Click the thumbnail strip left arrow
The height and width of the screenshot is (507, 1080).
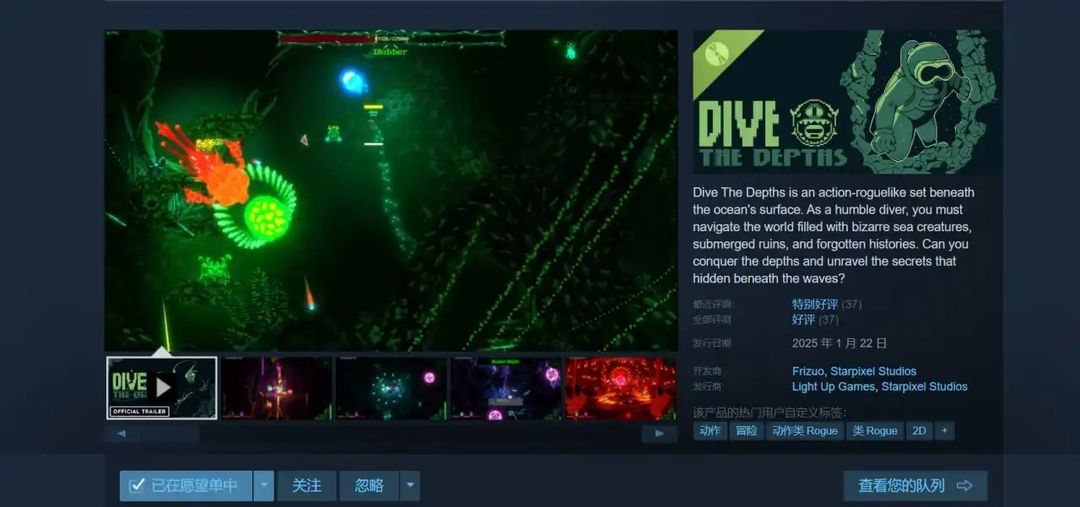tap(122, 433)
